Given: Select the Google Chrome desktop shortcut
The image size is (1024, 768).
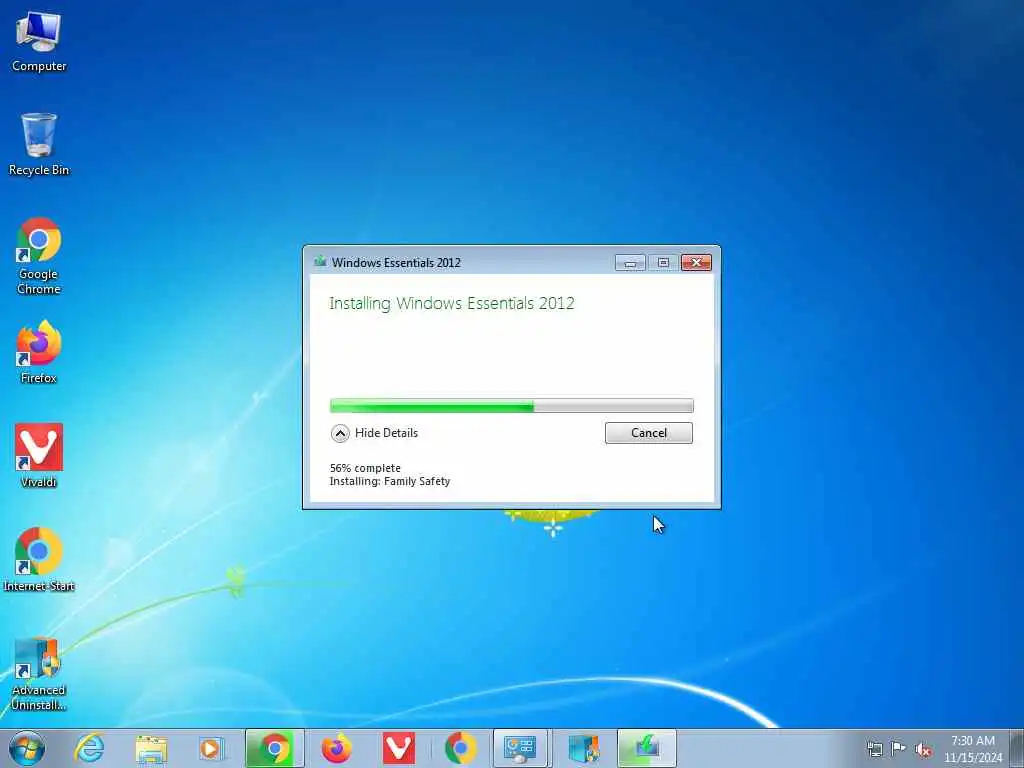Looking at the screenshot, I should point(39,255).
